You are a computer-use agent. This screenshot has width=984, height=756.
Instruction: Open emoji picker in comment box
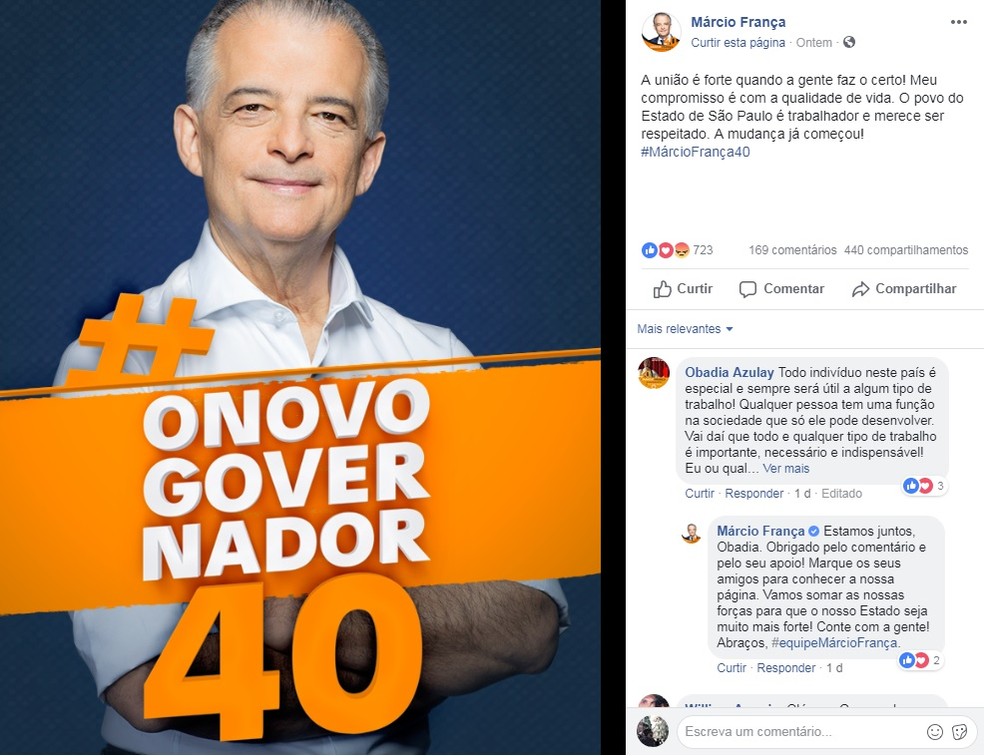click(x=934, y=732)
